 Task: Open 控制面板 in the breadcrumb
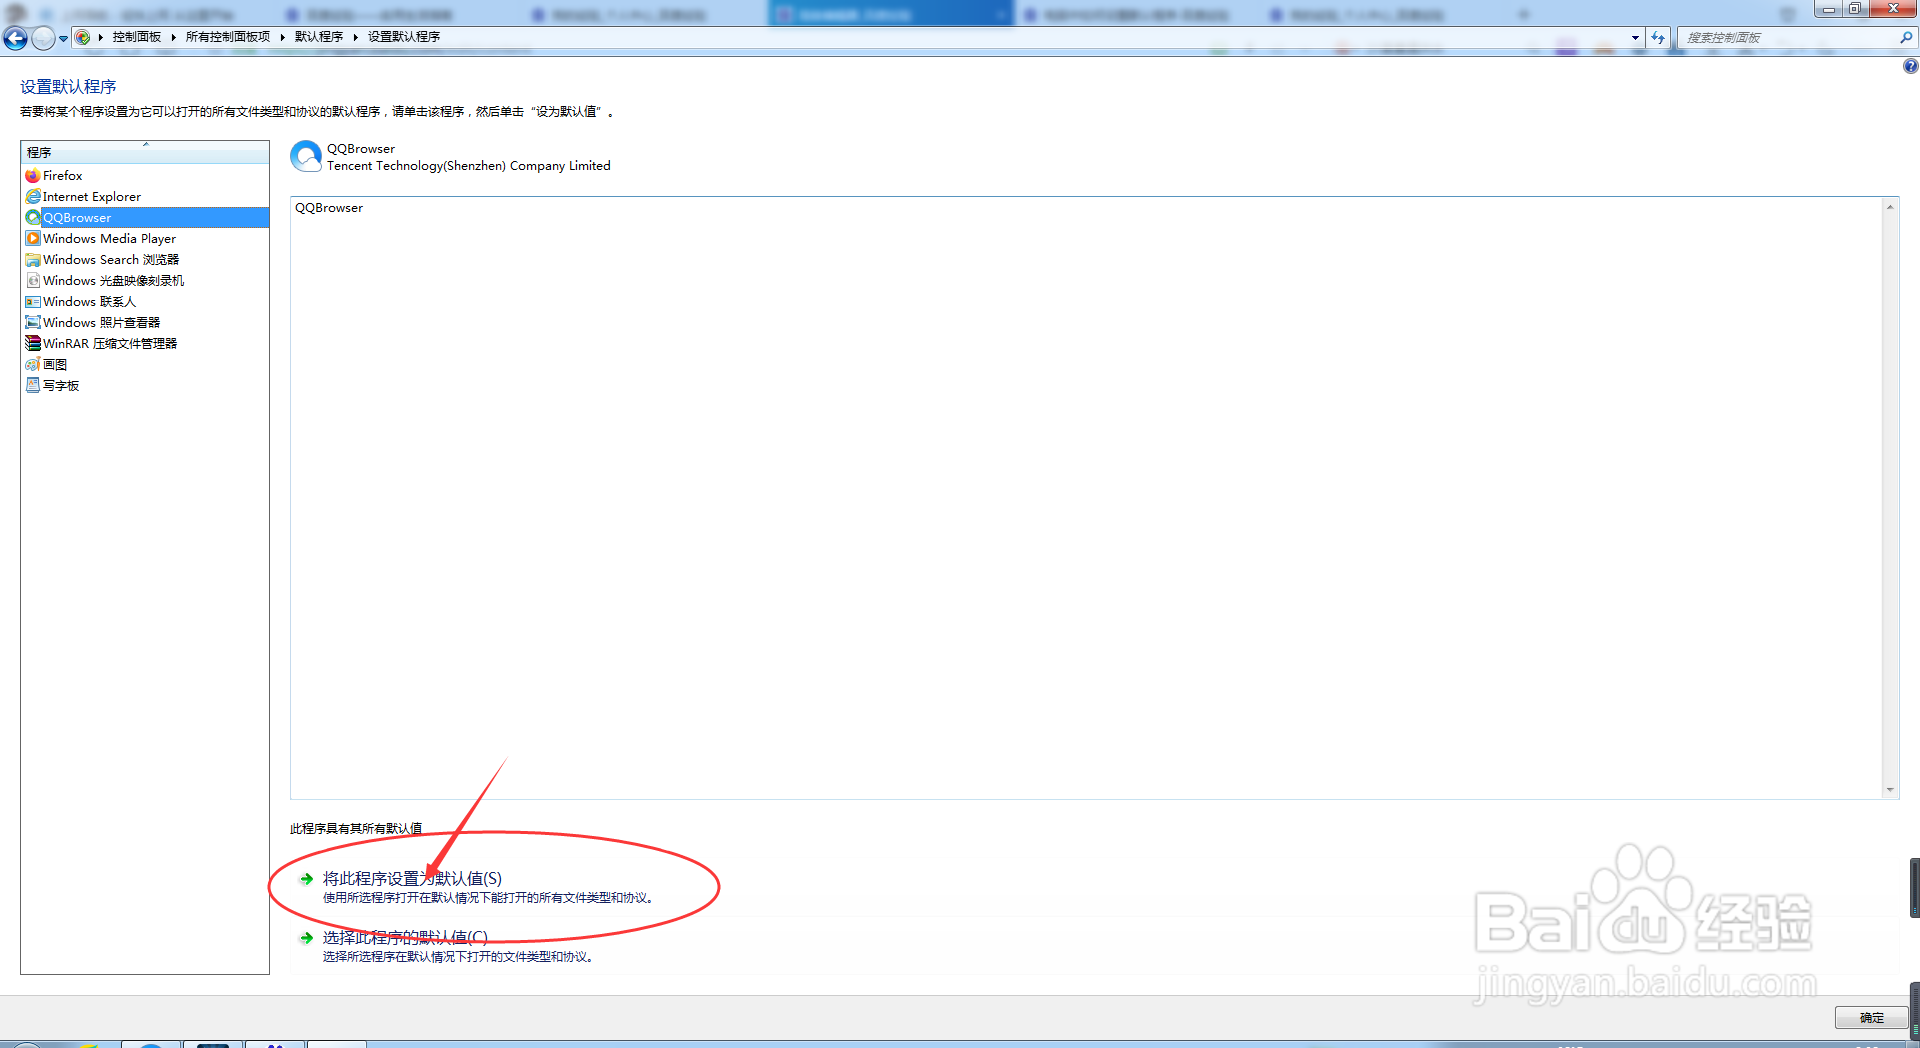137,37
